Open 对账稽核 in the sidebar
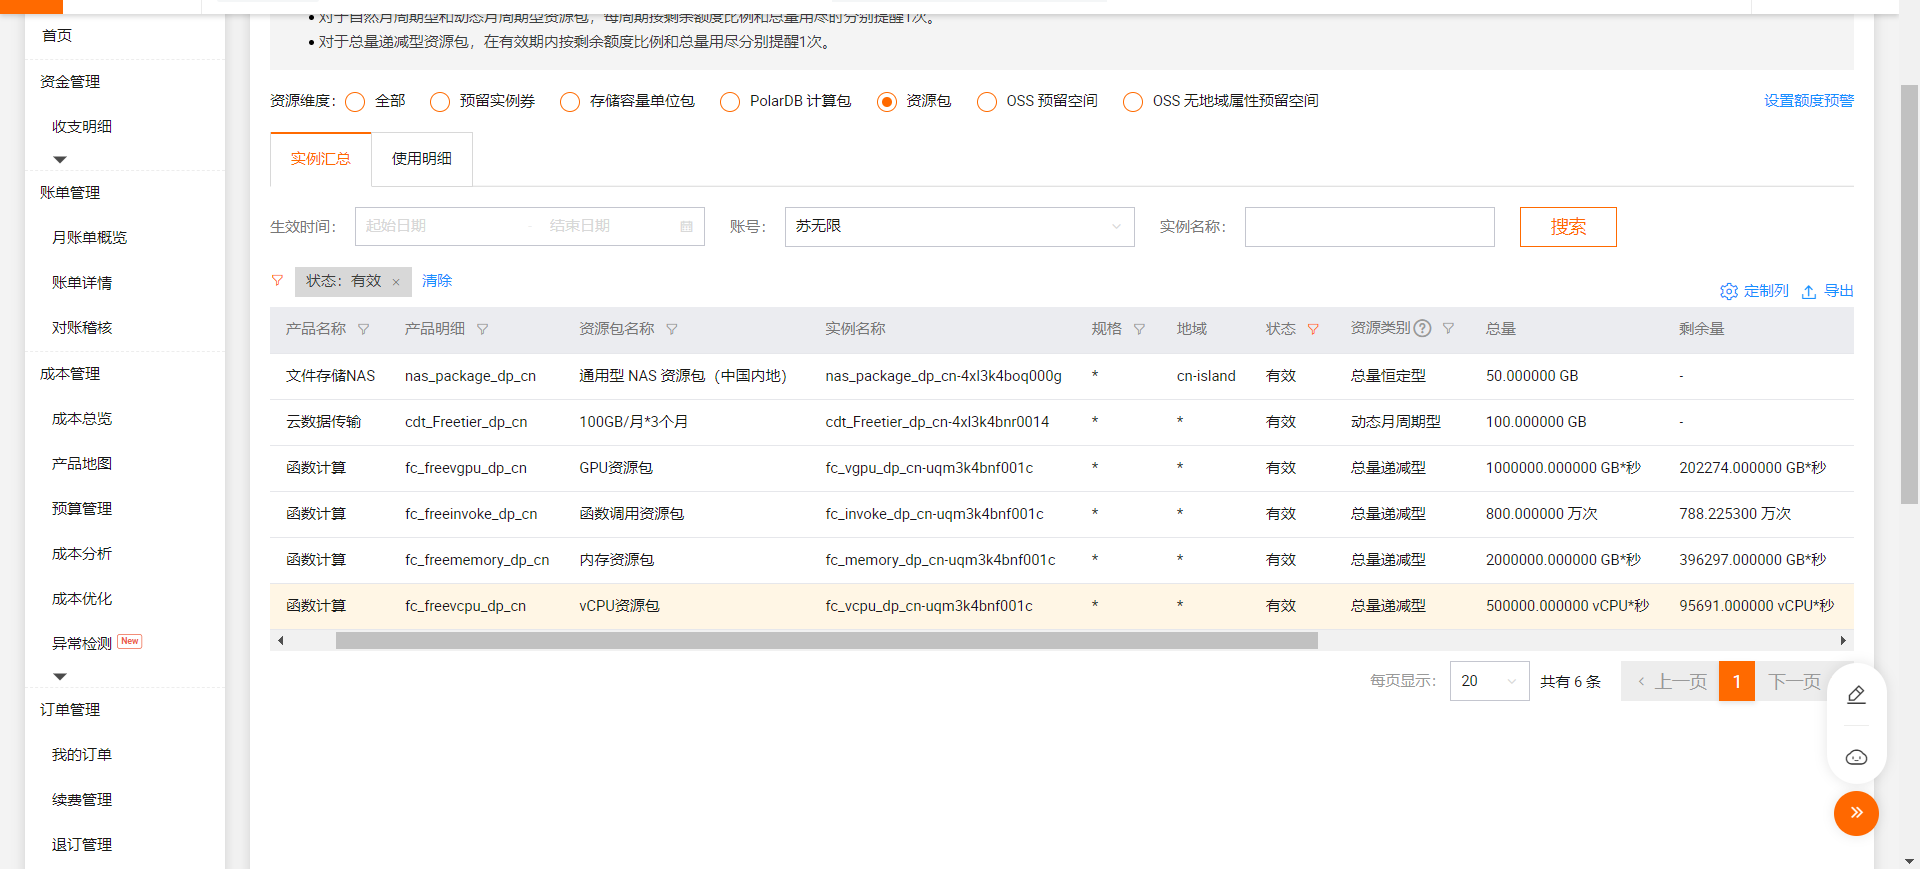 82,327
